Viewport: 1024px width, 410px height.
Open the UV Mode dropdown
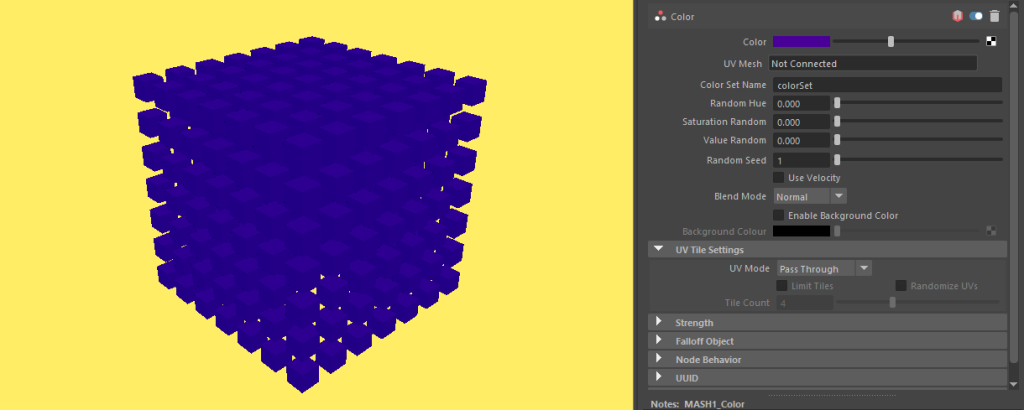[x=824, y=268]
